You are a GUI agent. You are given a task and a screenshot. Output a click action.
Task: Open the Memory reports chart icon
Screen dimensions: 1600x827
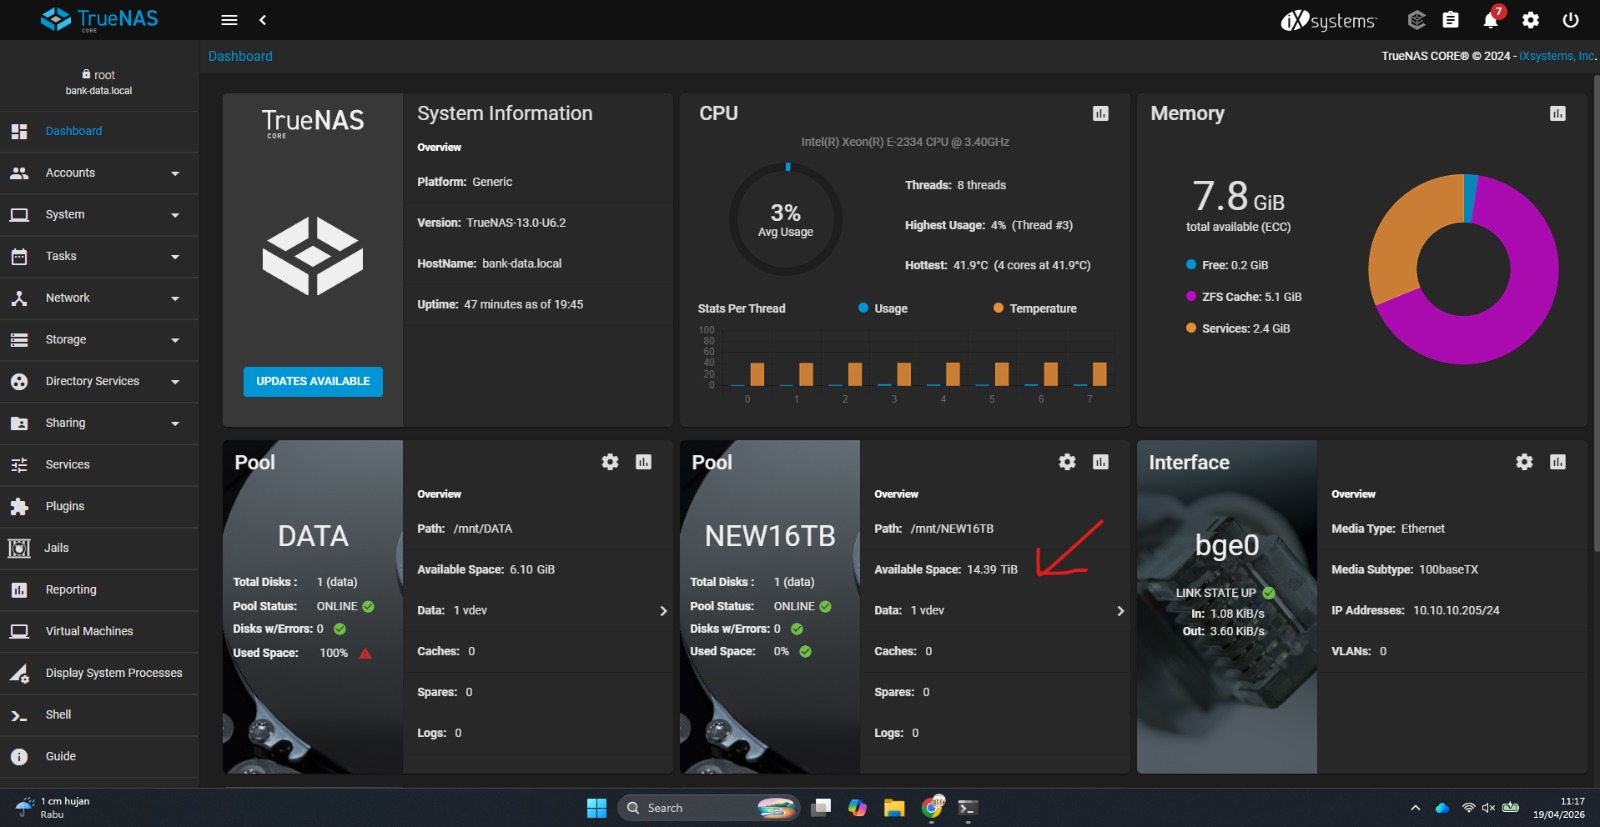tap(1557, 114)
